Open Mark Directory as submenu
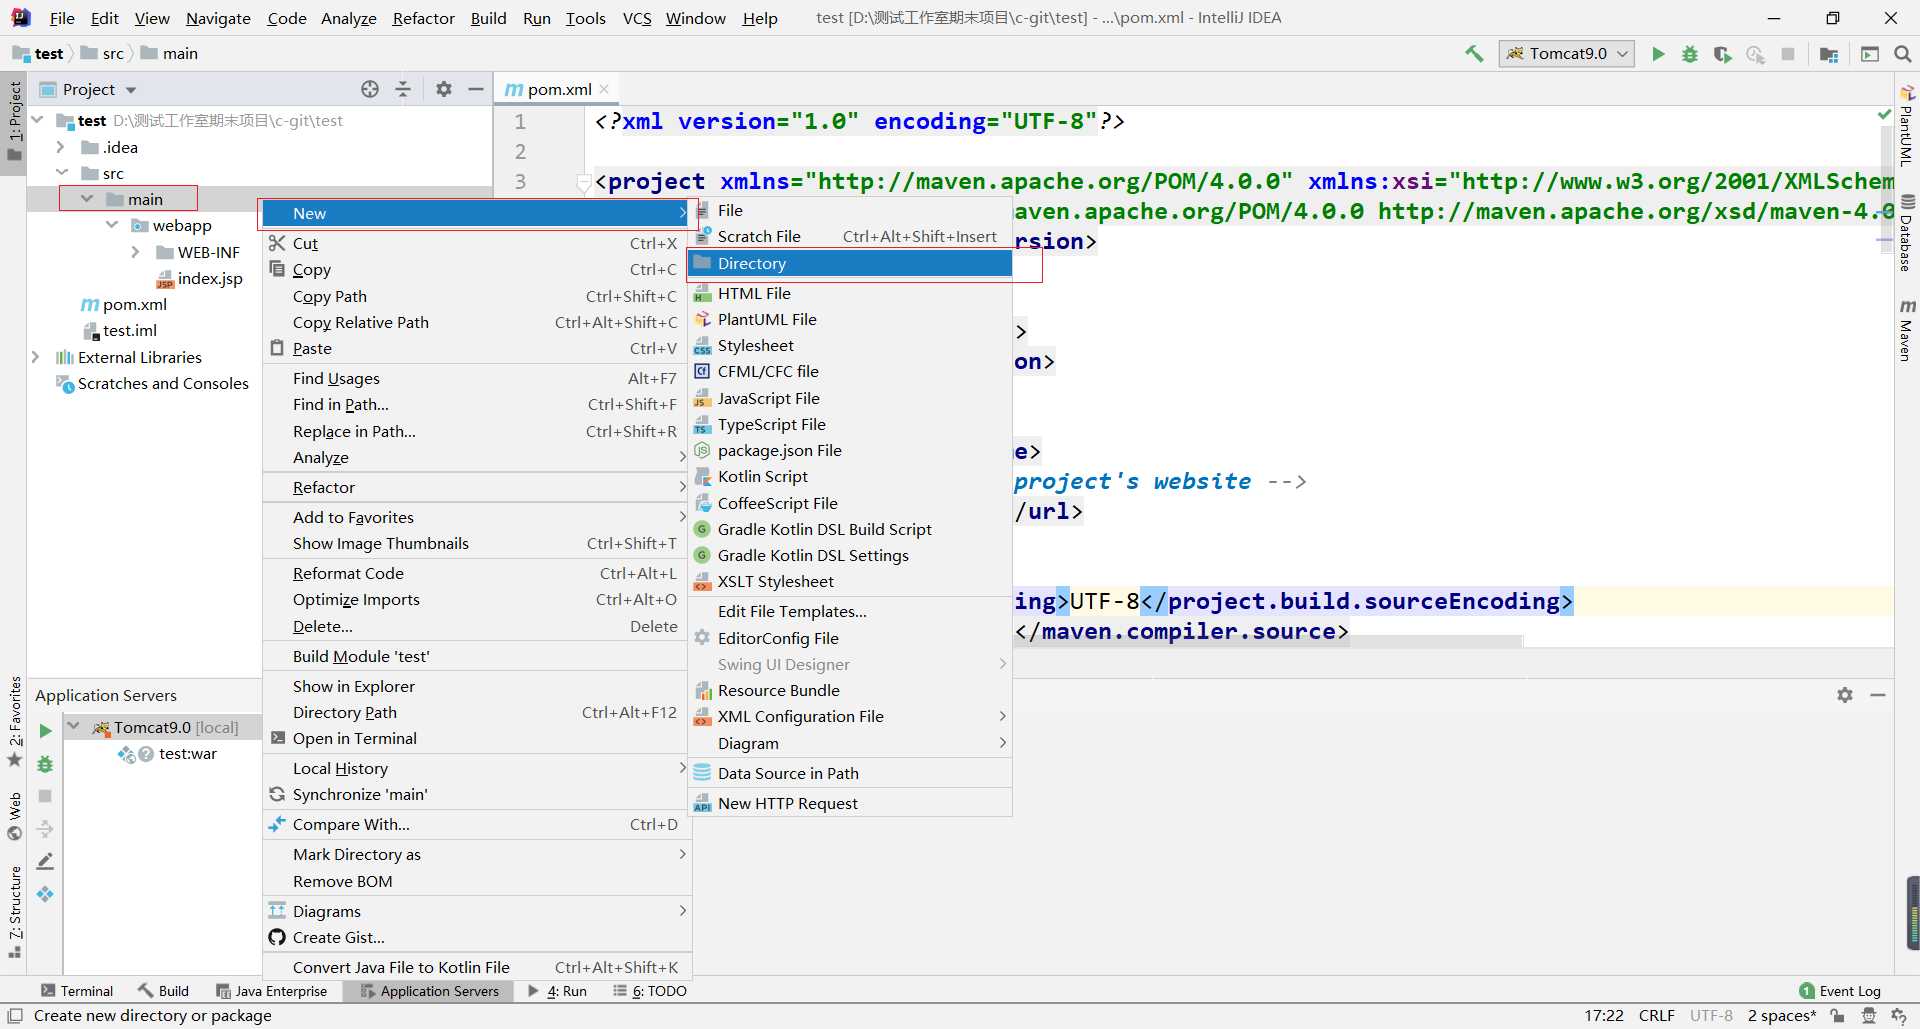Screen dimensions: 1920x1029 pos(476,854)
